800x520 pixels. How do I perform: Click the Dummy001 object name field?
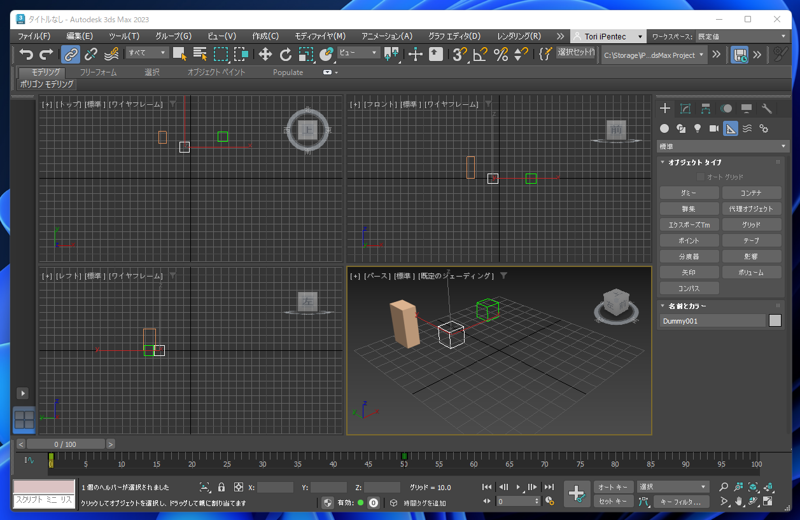[711, 321]
